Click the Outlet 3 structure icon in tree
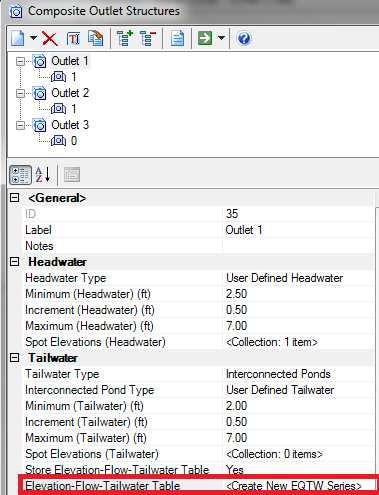 pos(40,125)
